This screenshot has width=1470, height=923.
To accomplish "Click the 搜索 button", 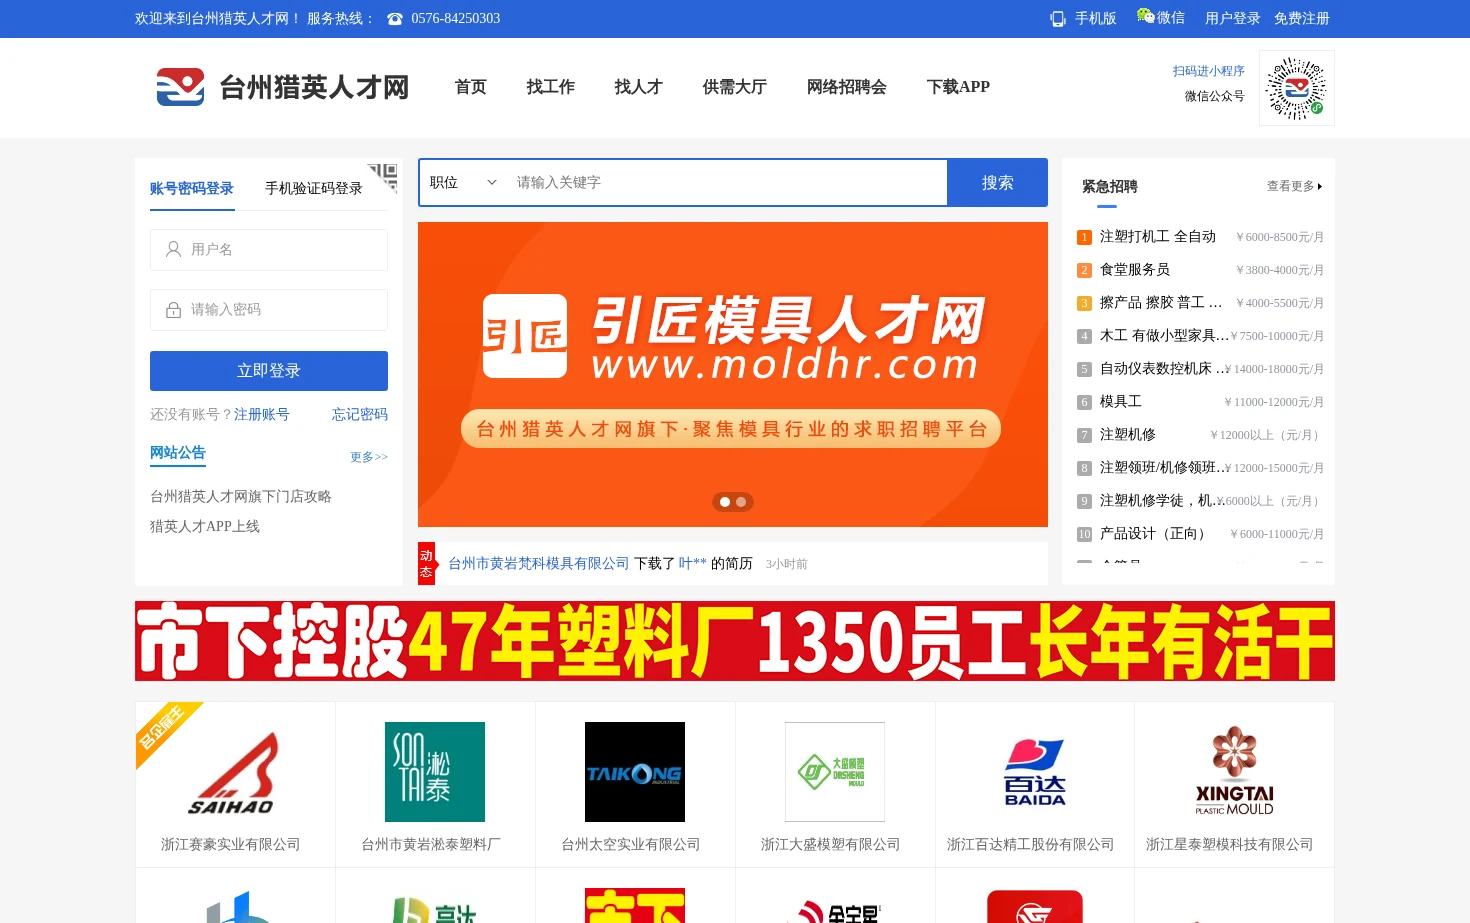I will click(x=997, y=183).
